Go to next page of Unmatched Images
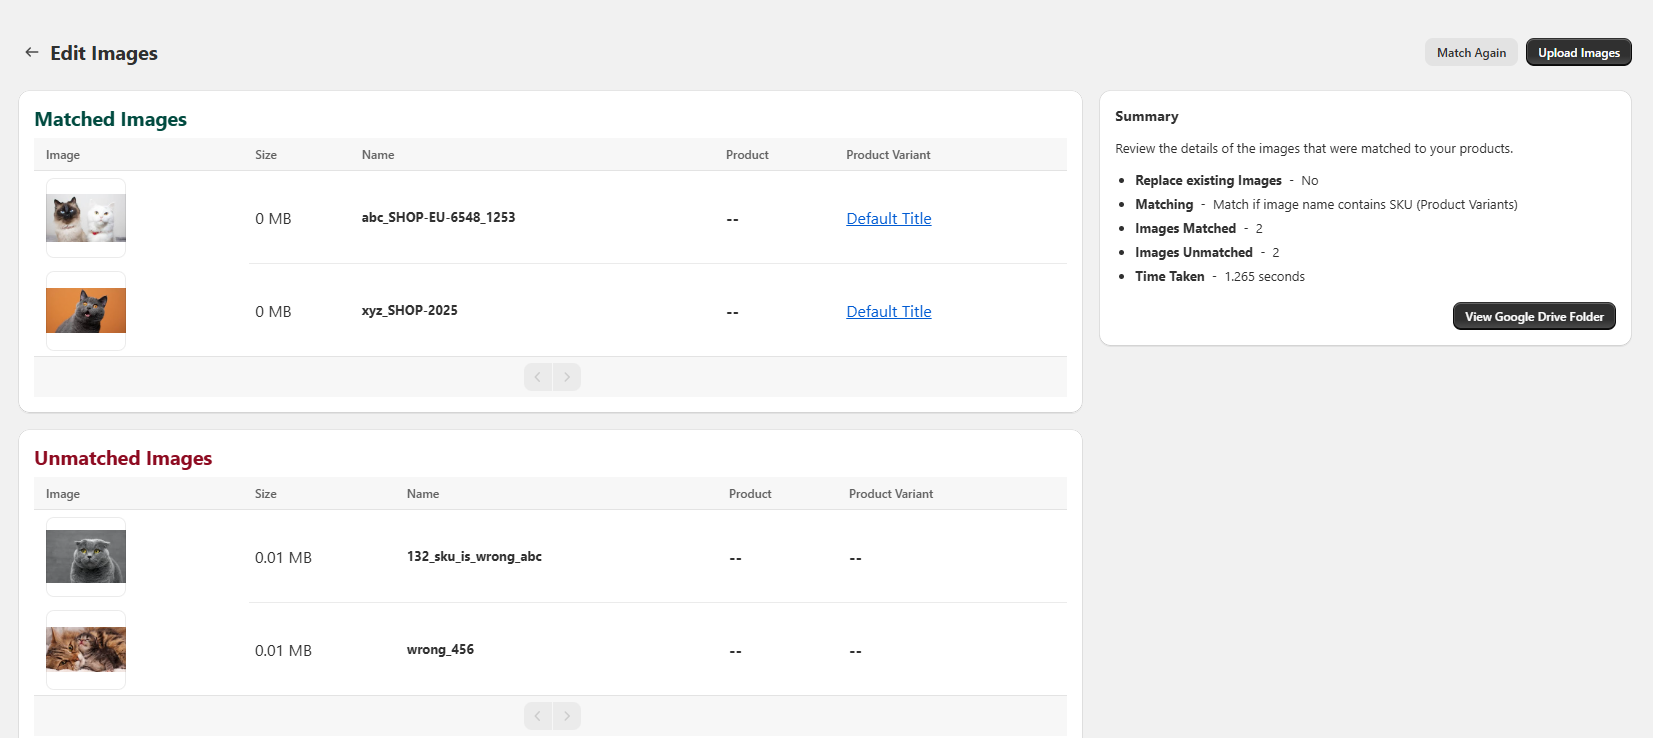This screenshot has width=1653, height=738. (567, 716)
